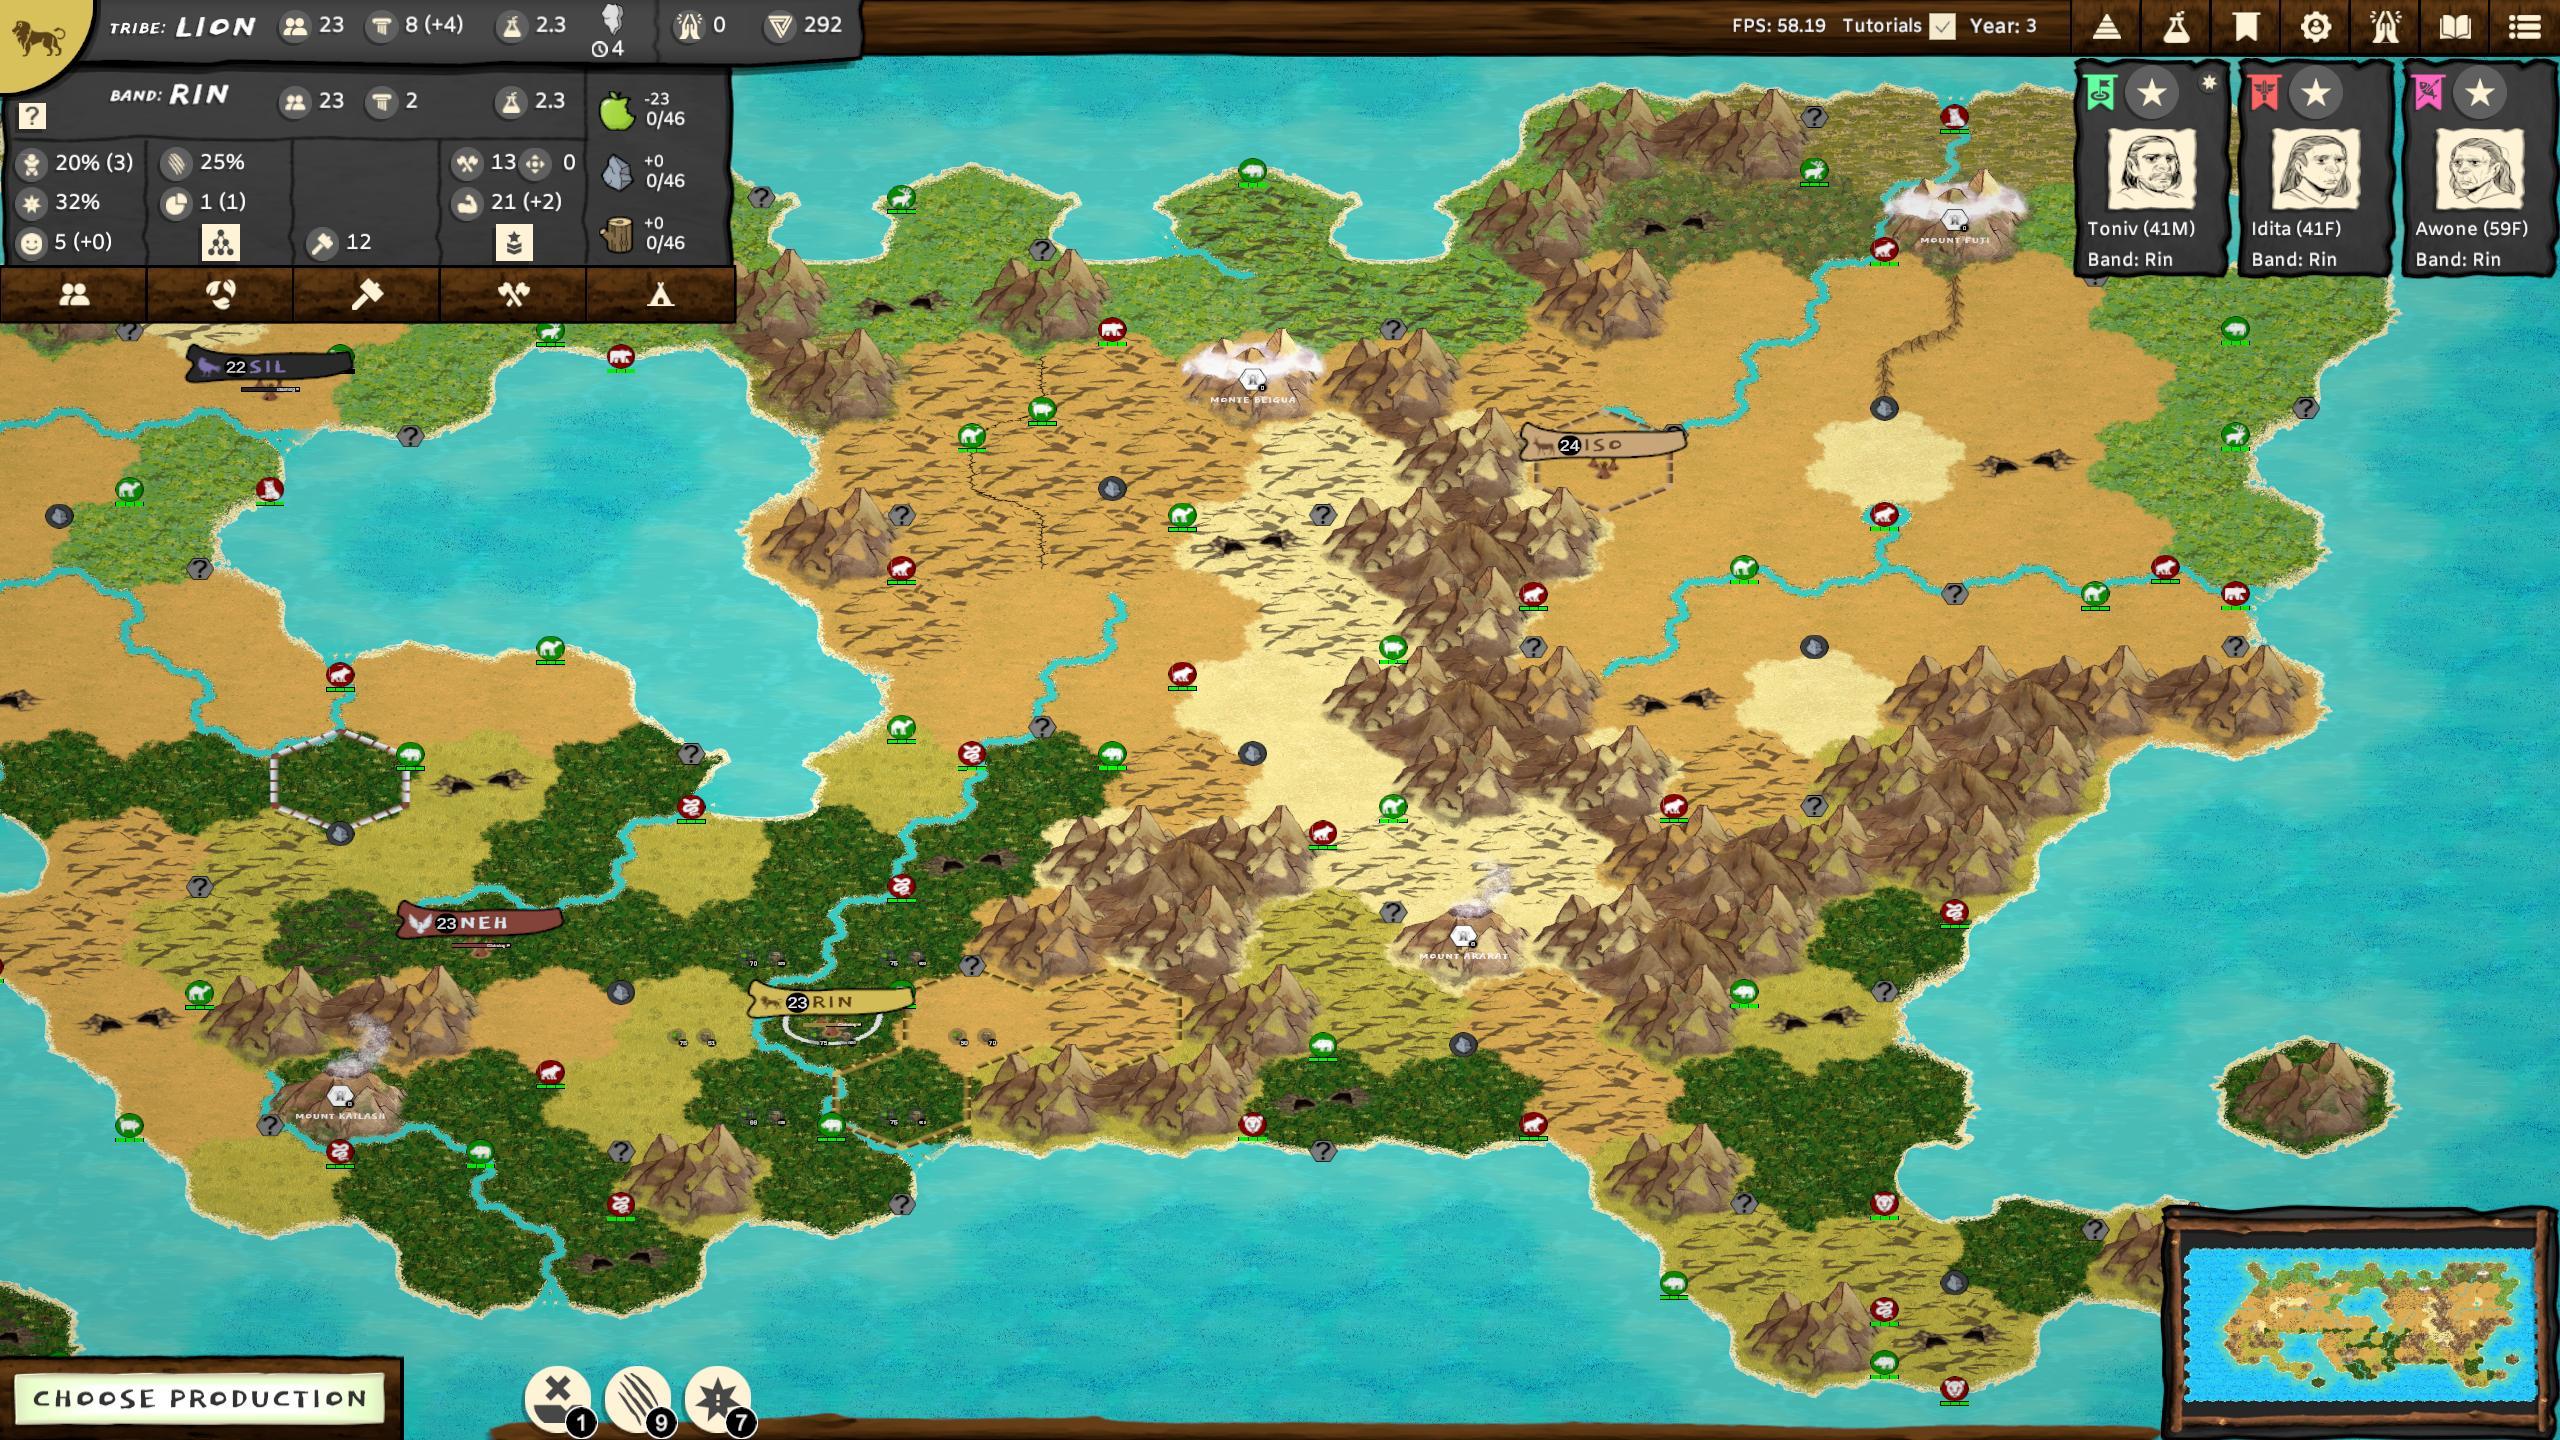This screenshot has width=2560, height=1440.
Task: Select Toniv's portrait
Action: (x=2151, y=171)
